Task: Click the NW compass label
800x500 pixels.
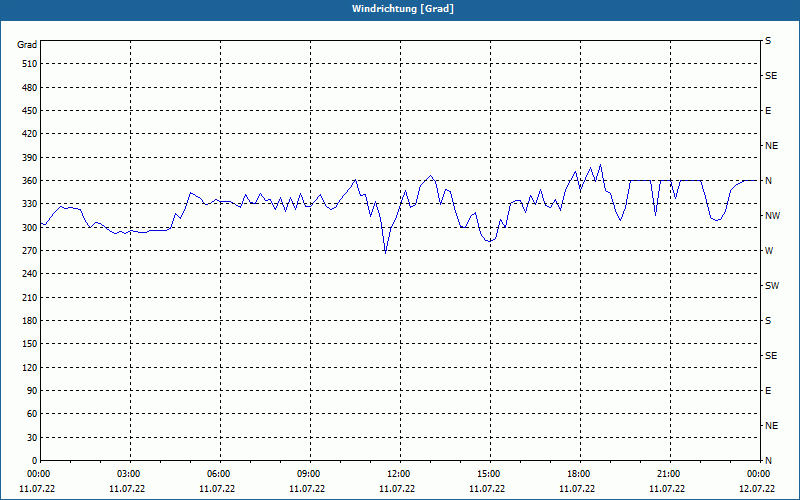Action: 772,216
